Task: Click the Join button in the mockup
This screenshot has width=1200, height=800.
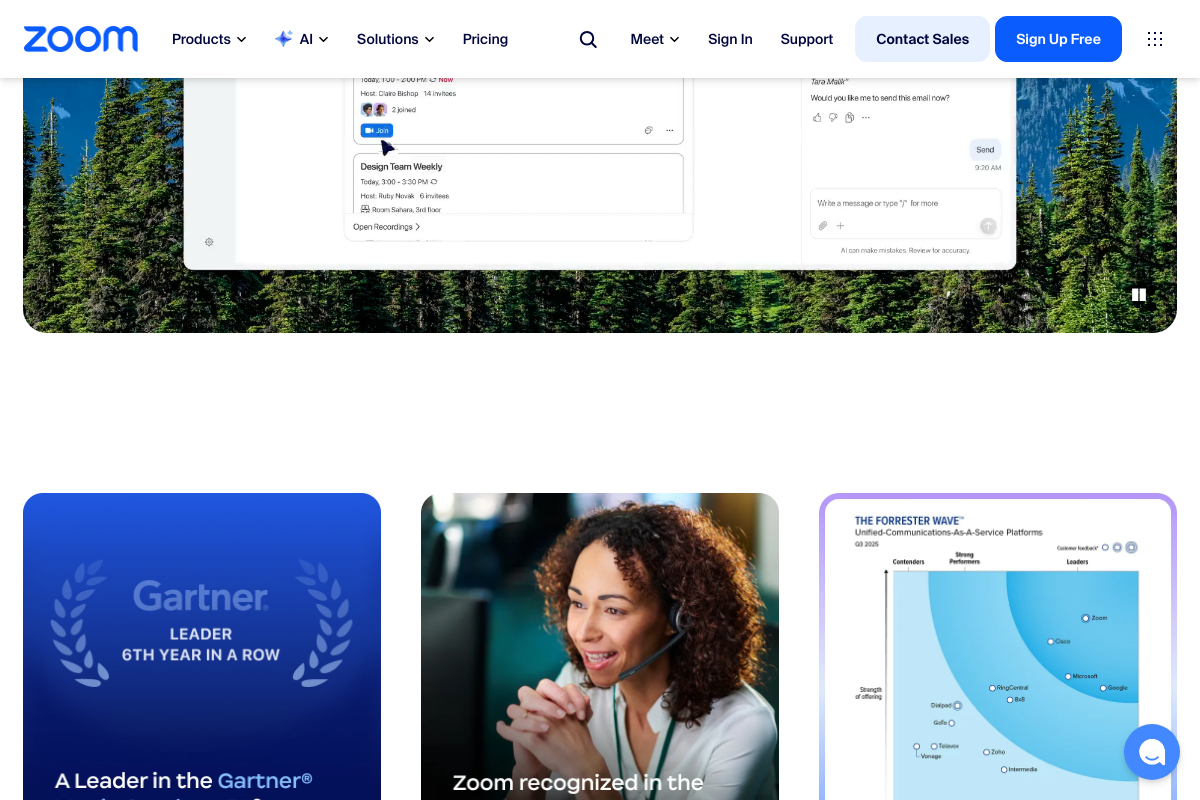Action: point(377,130)
